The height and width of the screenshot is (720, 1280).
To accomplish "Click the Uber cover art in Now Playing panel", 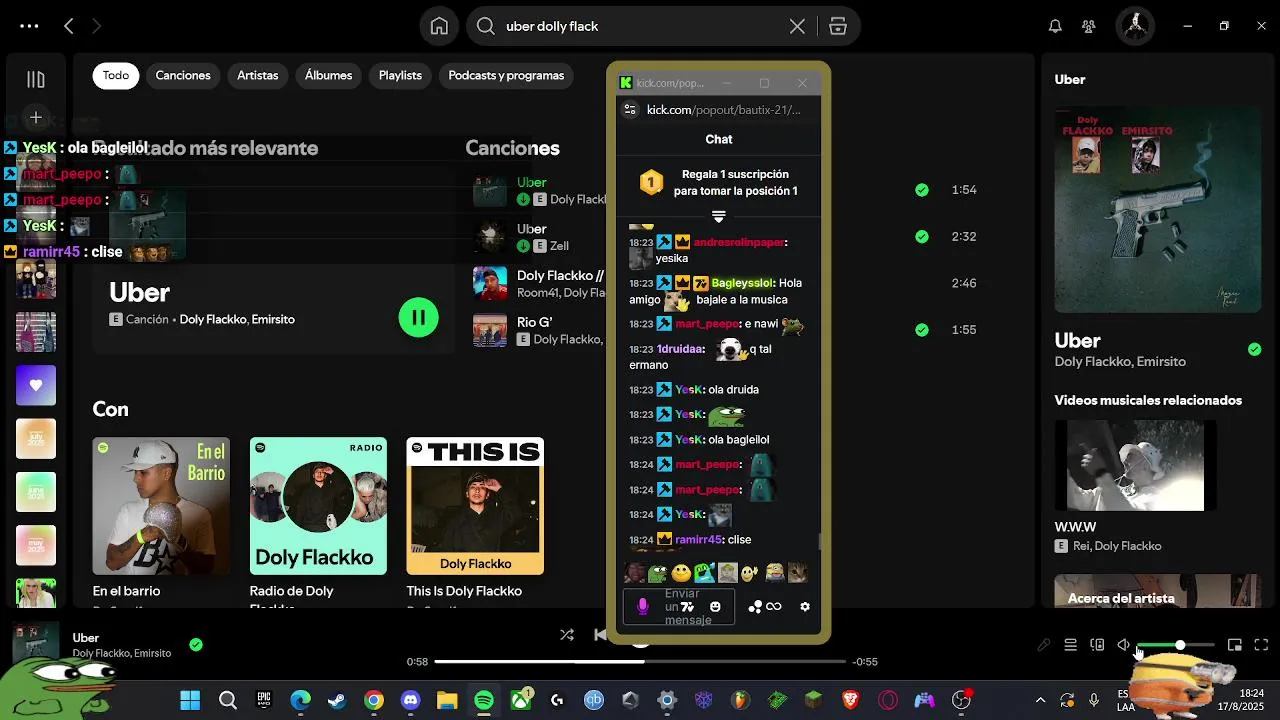I will [x=1157, y=210].
